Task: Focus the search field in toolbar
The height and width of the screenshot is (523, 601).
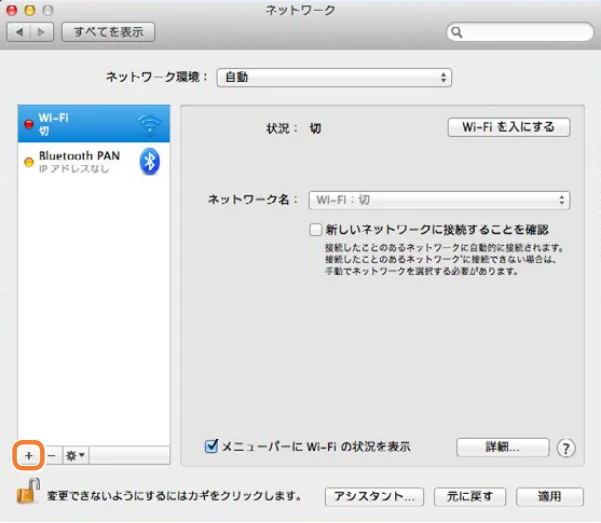Action: pos(520,32)
